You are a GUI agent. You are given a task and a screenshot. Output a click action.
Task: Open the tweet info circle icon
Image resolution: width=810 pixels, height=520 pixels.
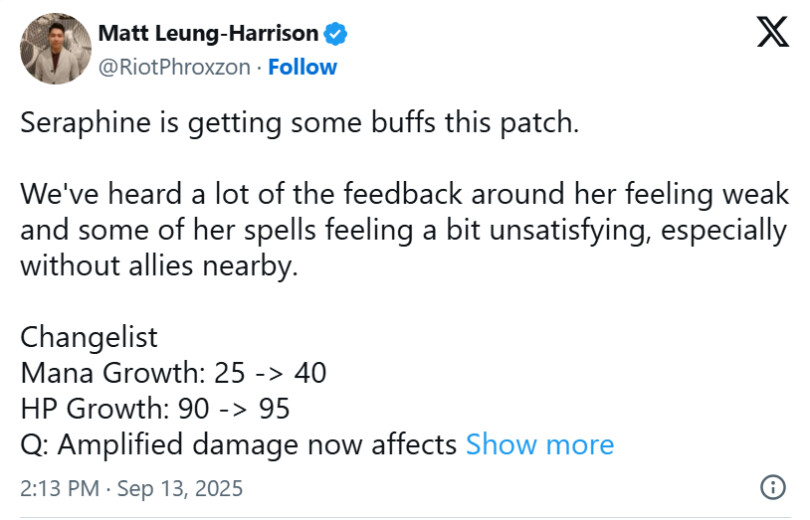(772, 488)
